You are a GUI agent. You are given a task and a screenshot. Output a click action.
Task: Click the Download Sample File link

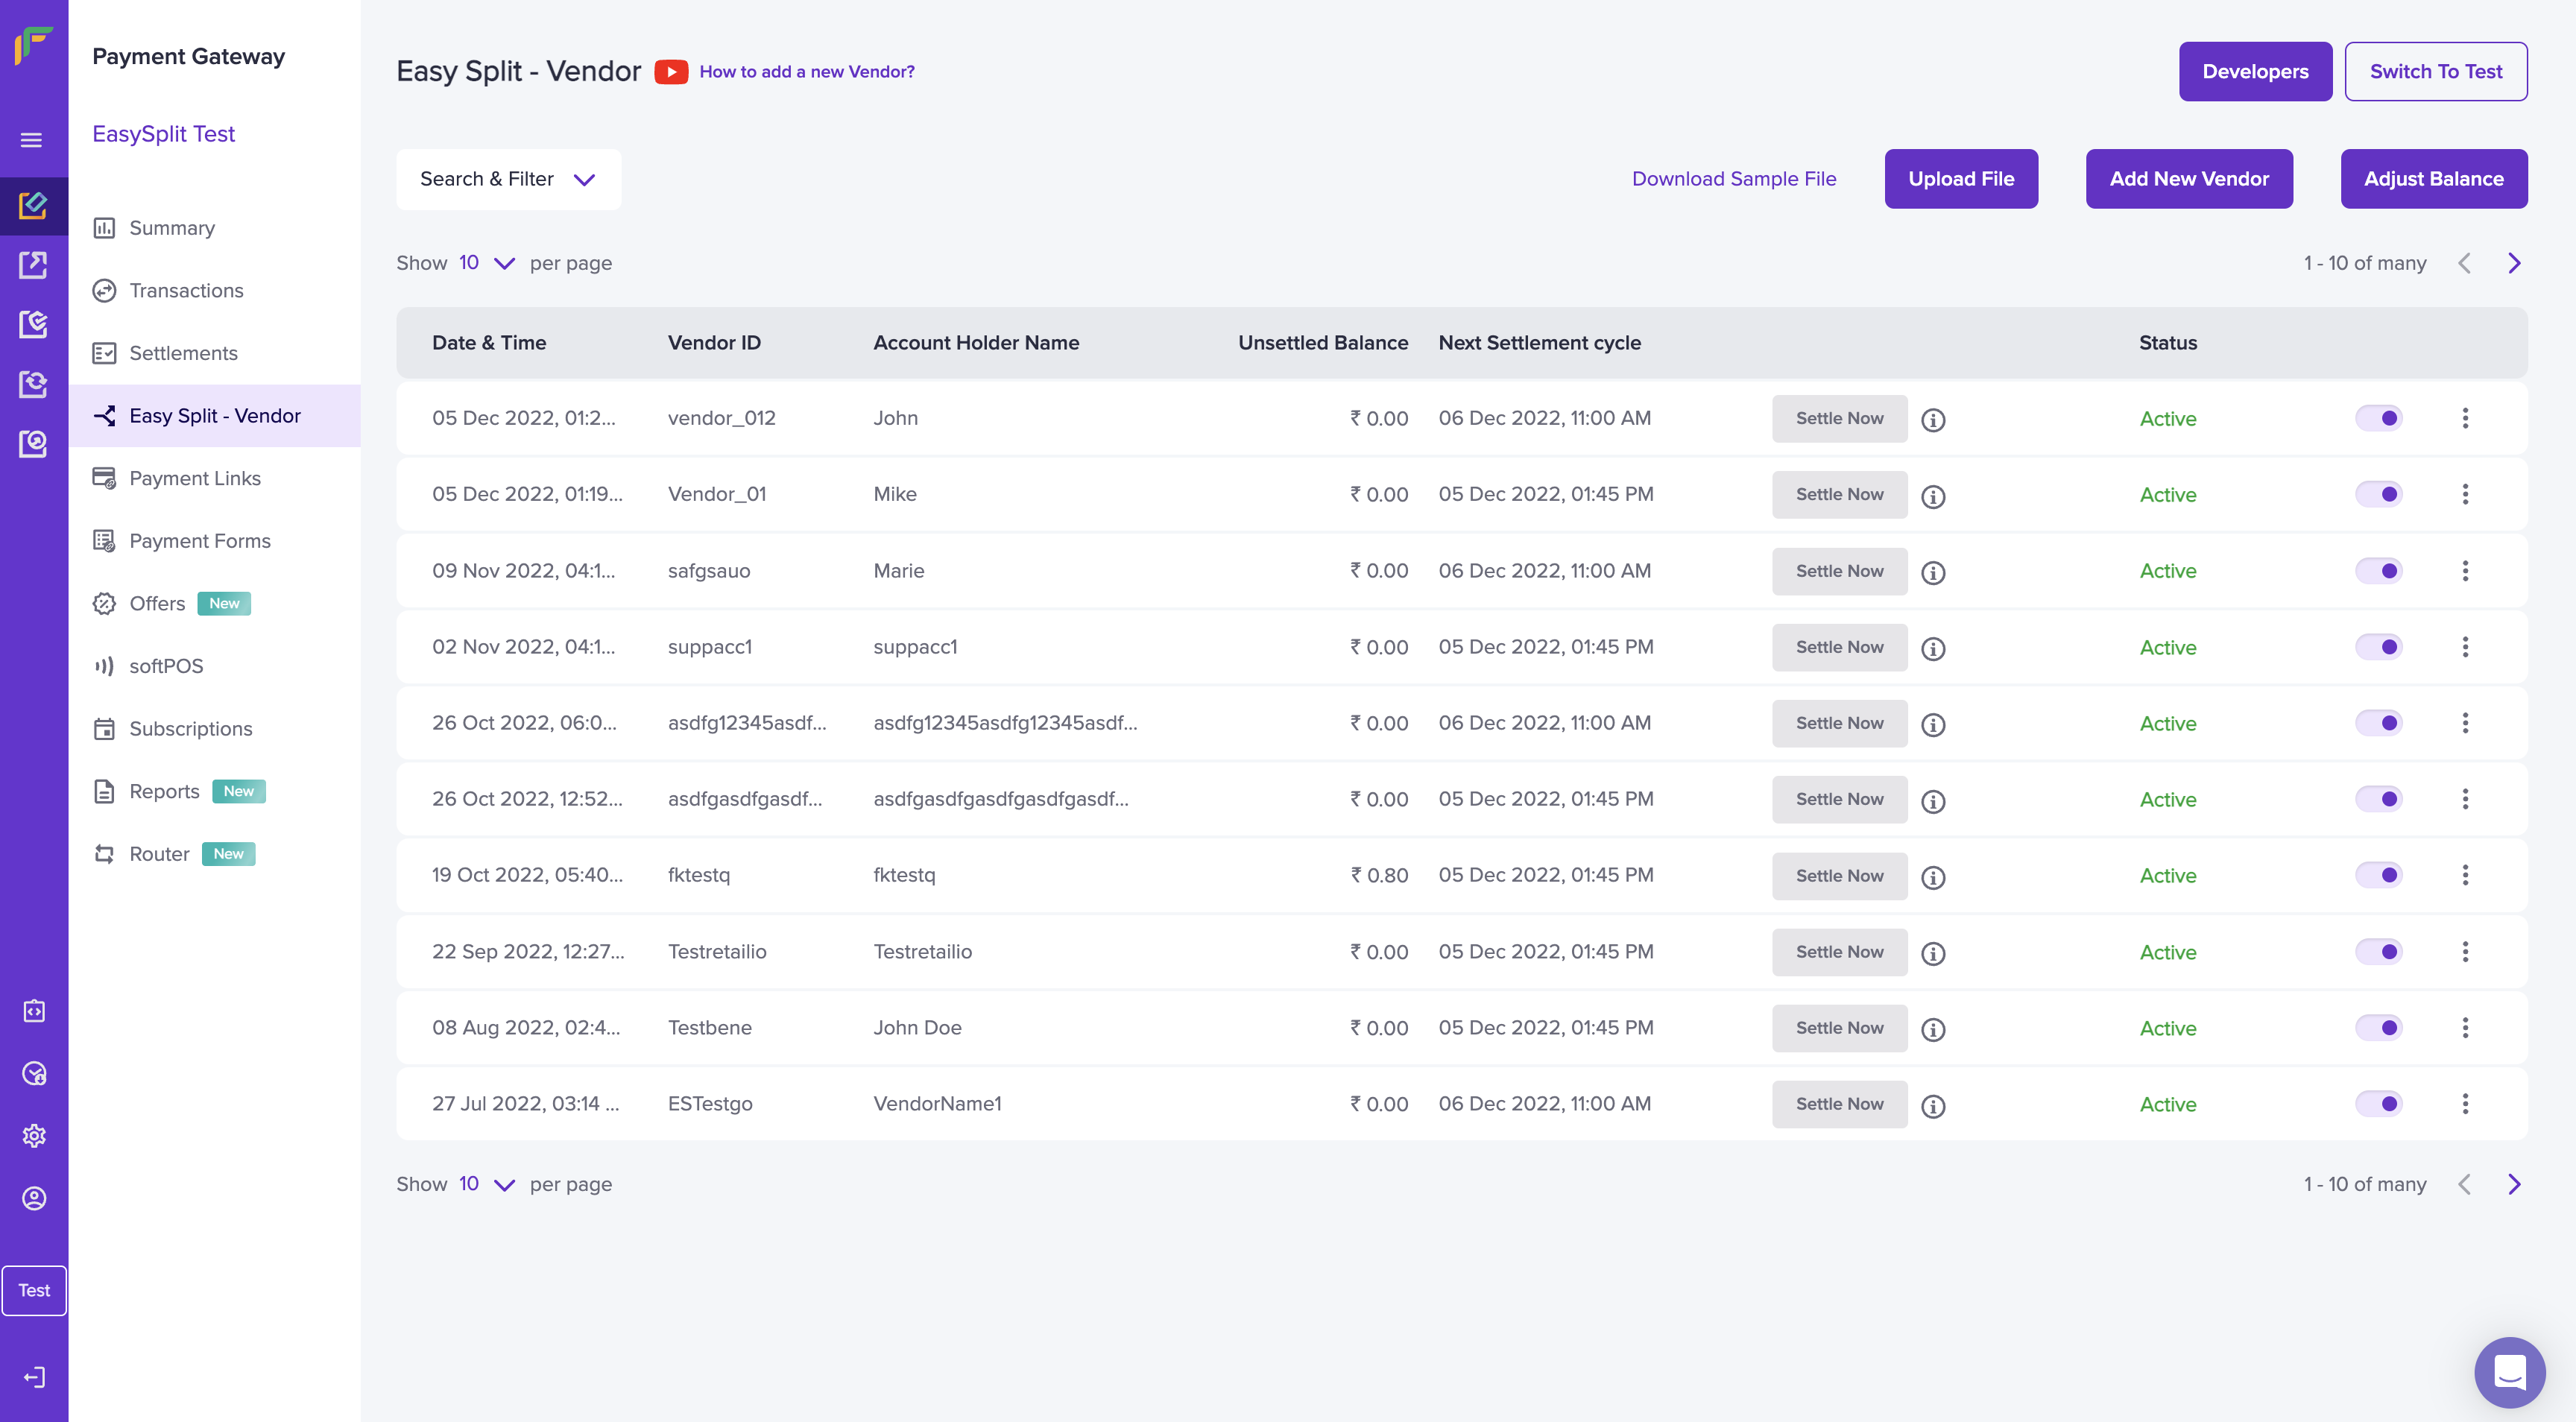pyautogui.click(x=1733, y=179)
